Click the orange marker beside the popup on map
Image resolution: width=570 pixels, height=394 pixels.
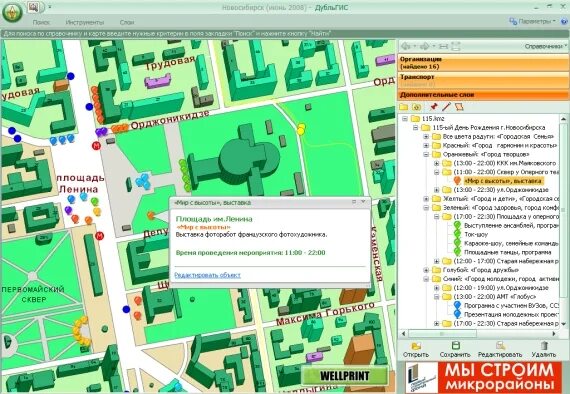tap(151, 216)
